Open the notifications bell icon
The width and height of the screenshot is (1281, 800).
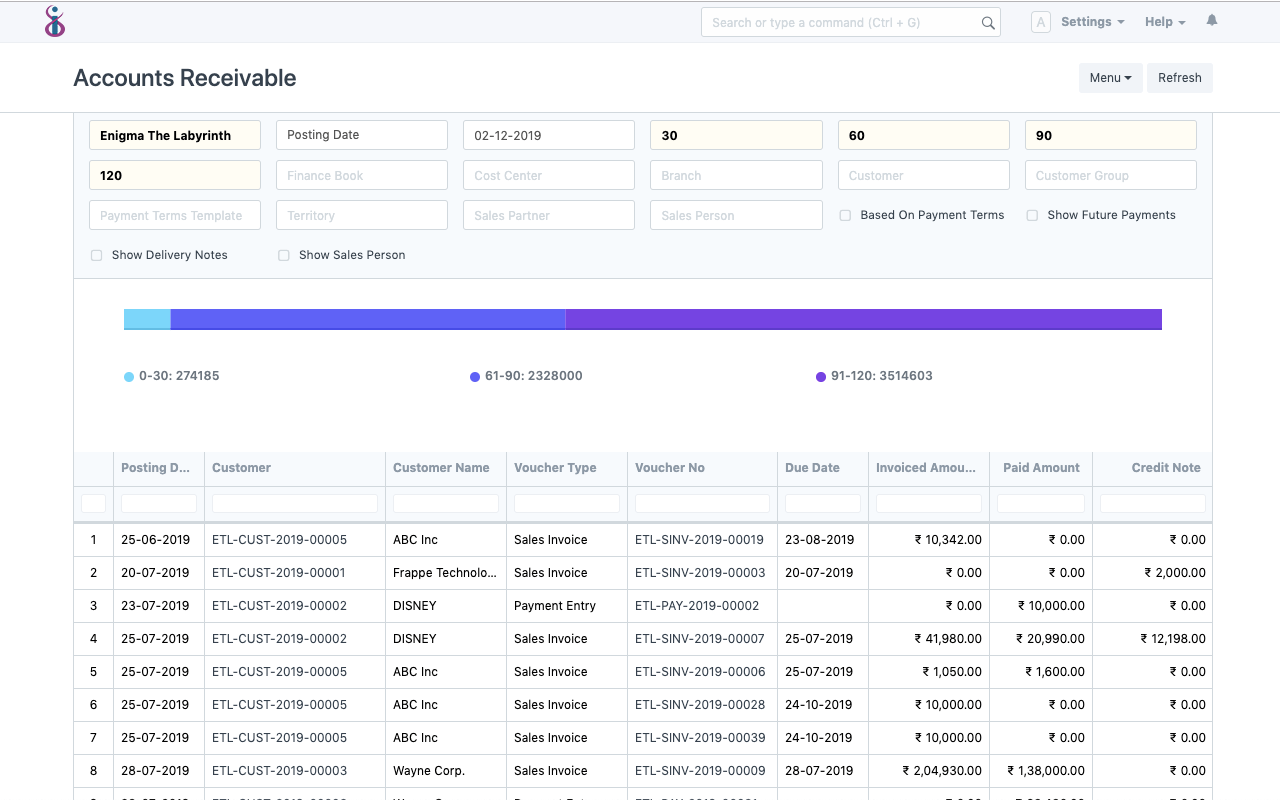coord(1211,20)
